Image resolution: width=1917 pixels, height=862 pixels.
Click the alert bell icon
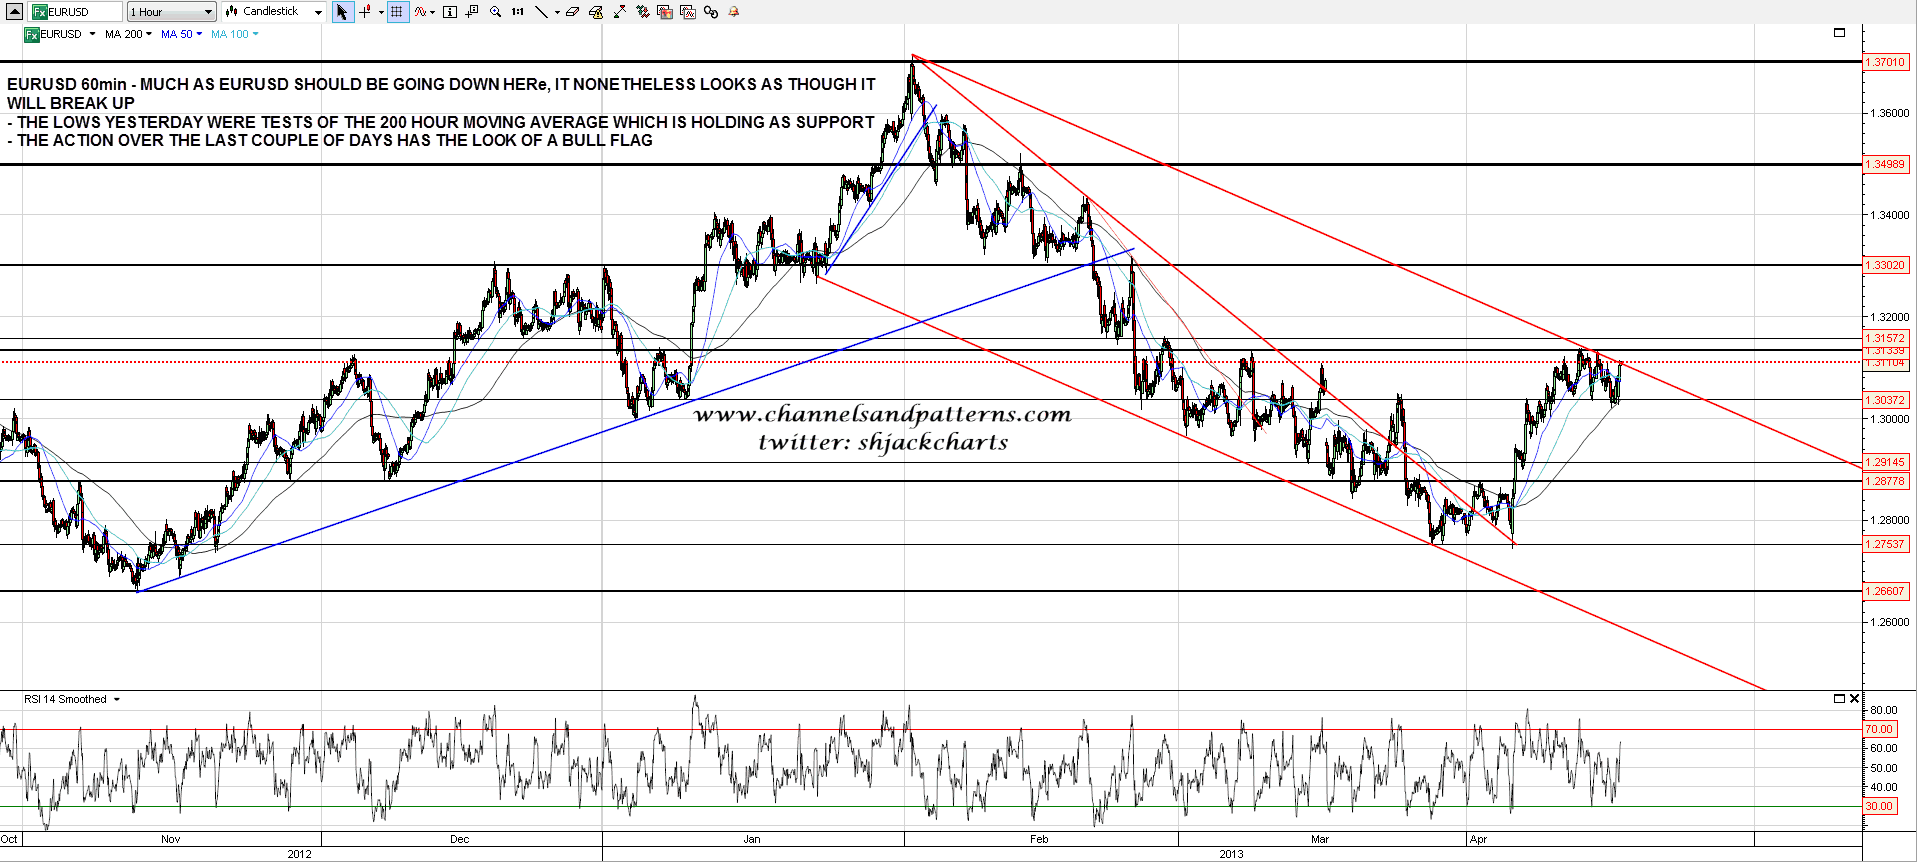click(x=733, y=12)
